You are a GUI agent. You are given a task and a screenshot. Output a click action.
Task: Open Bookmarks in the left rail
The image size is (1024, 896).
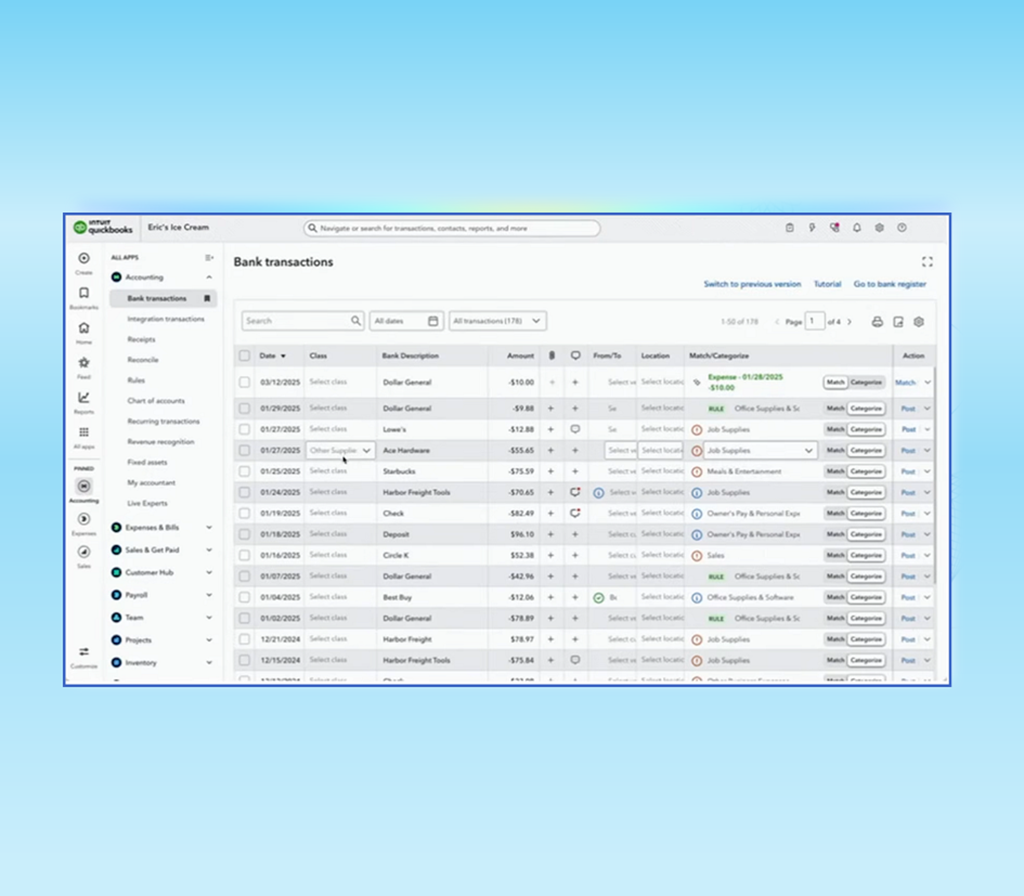pyautogui.click(x=84, y=293)
